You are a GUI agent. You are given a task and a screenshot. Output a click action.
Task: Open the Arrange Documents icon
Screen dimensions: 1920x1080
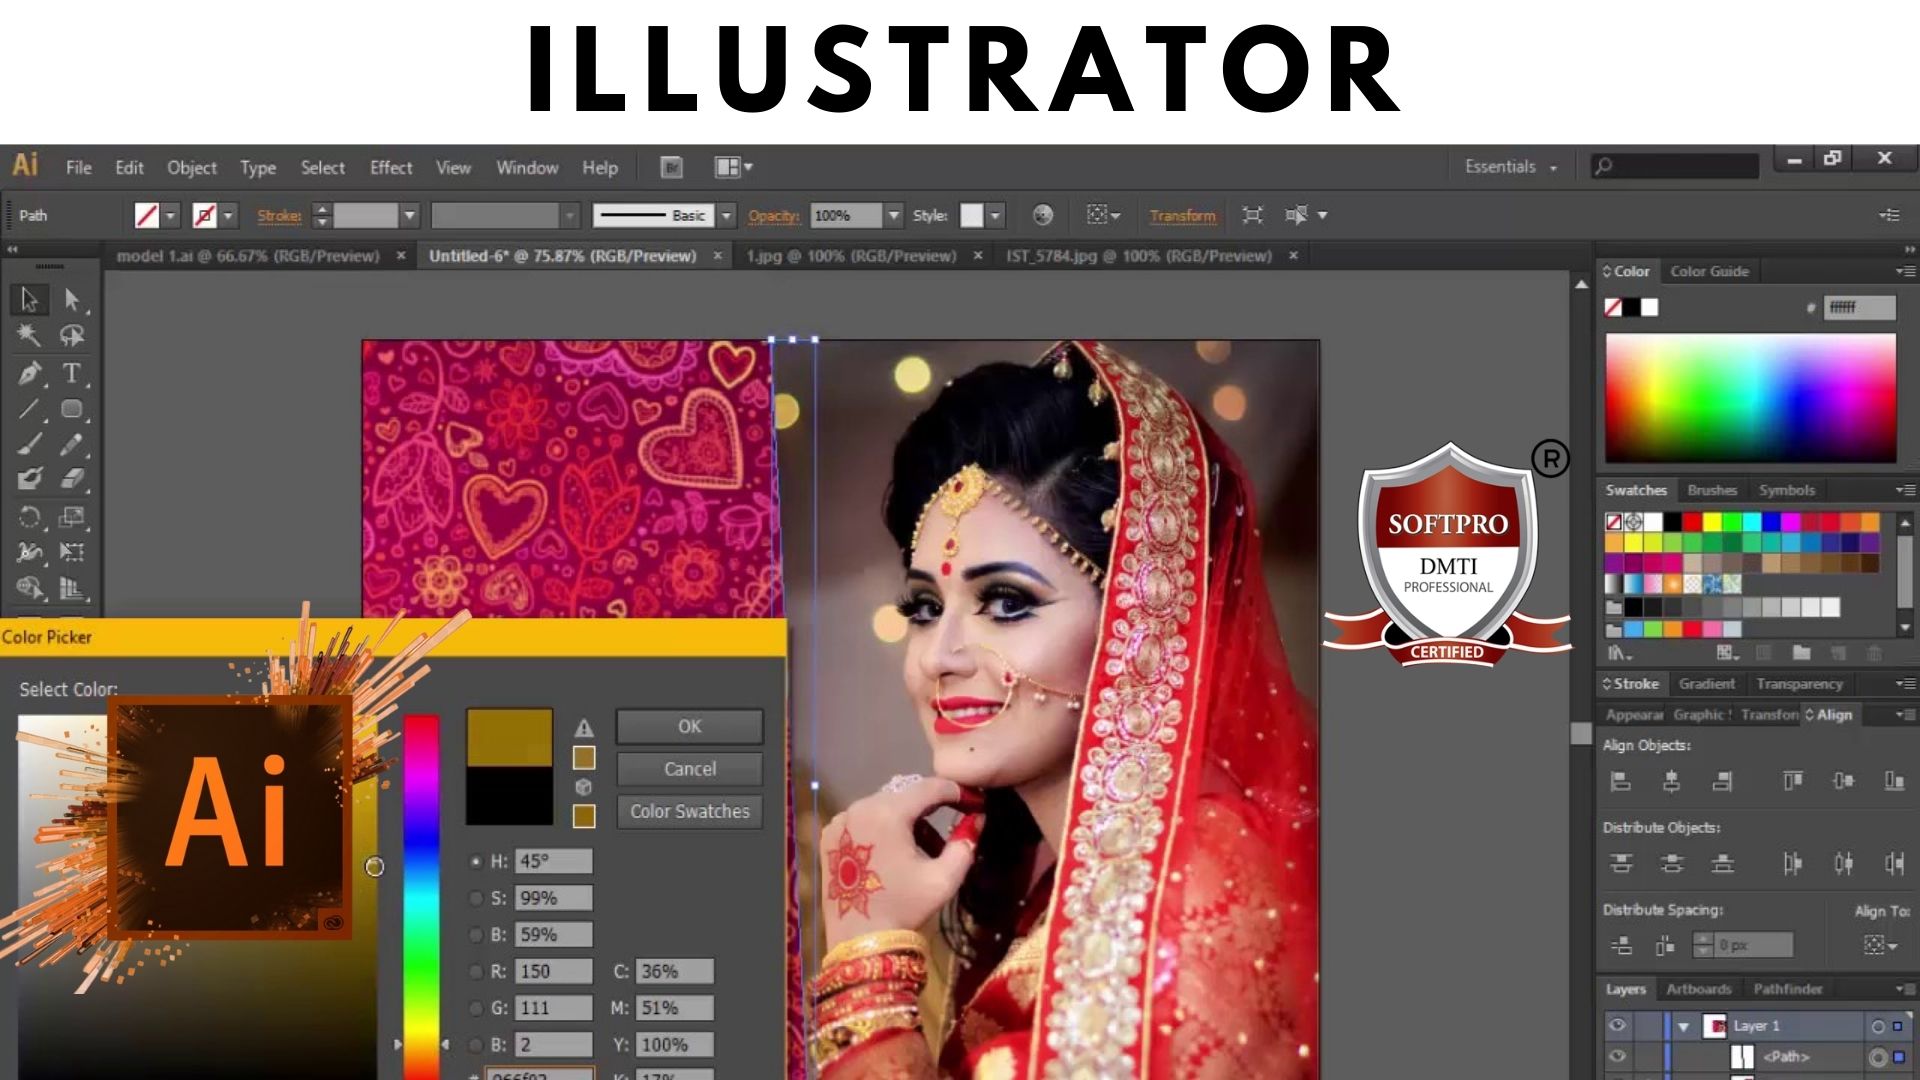point(732,167)
